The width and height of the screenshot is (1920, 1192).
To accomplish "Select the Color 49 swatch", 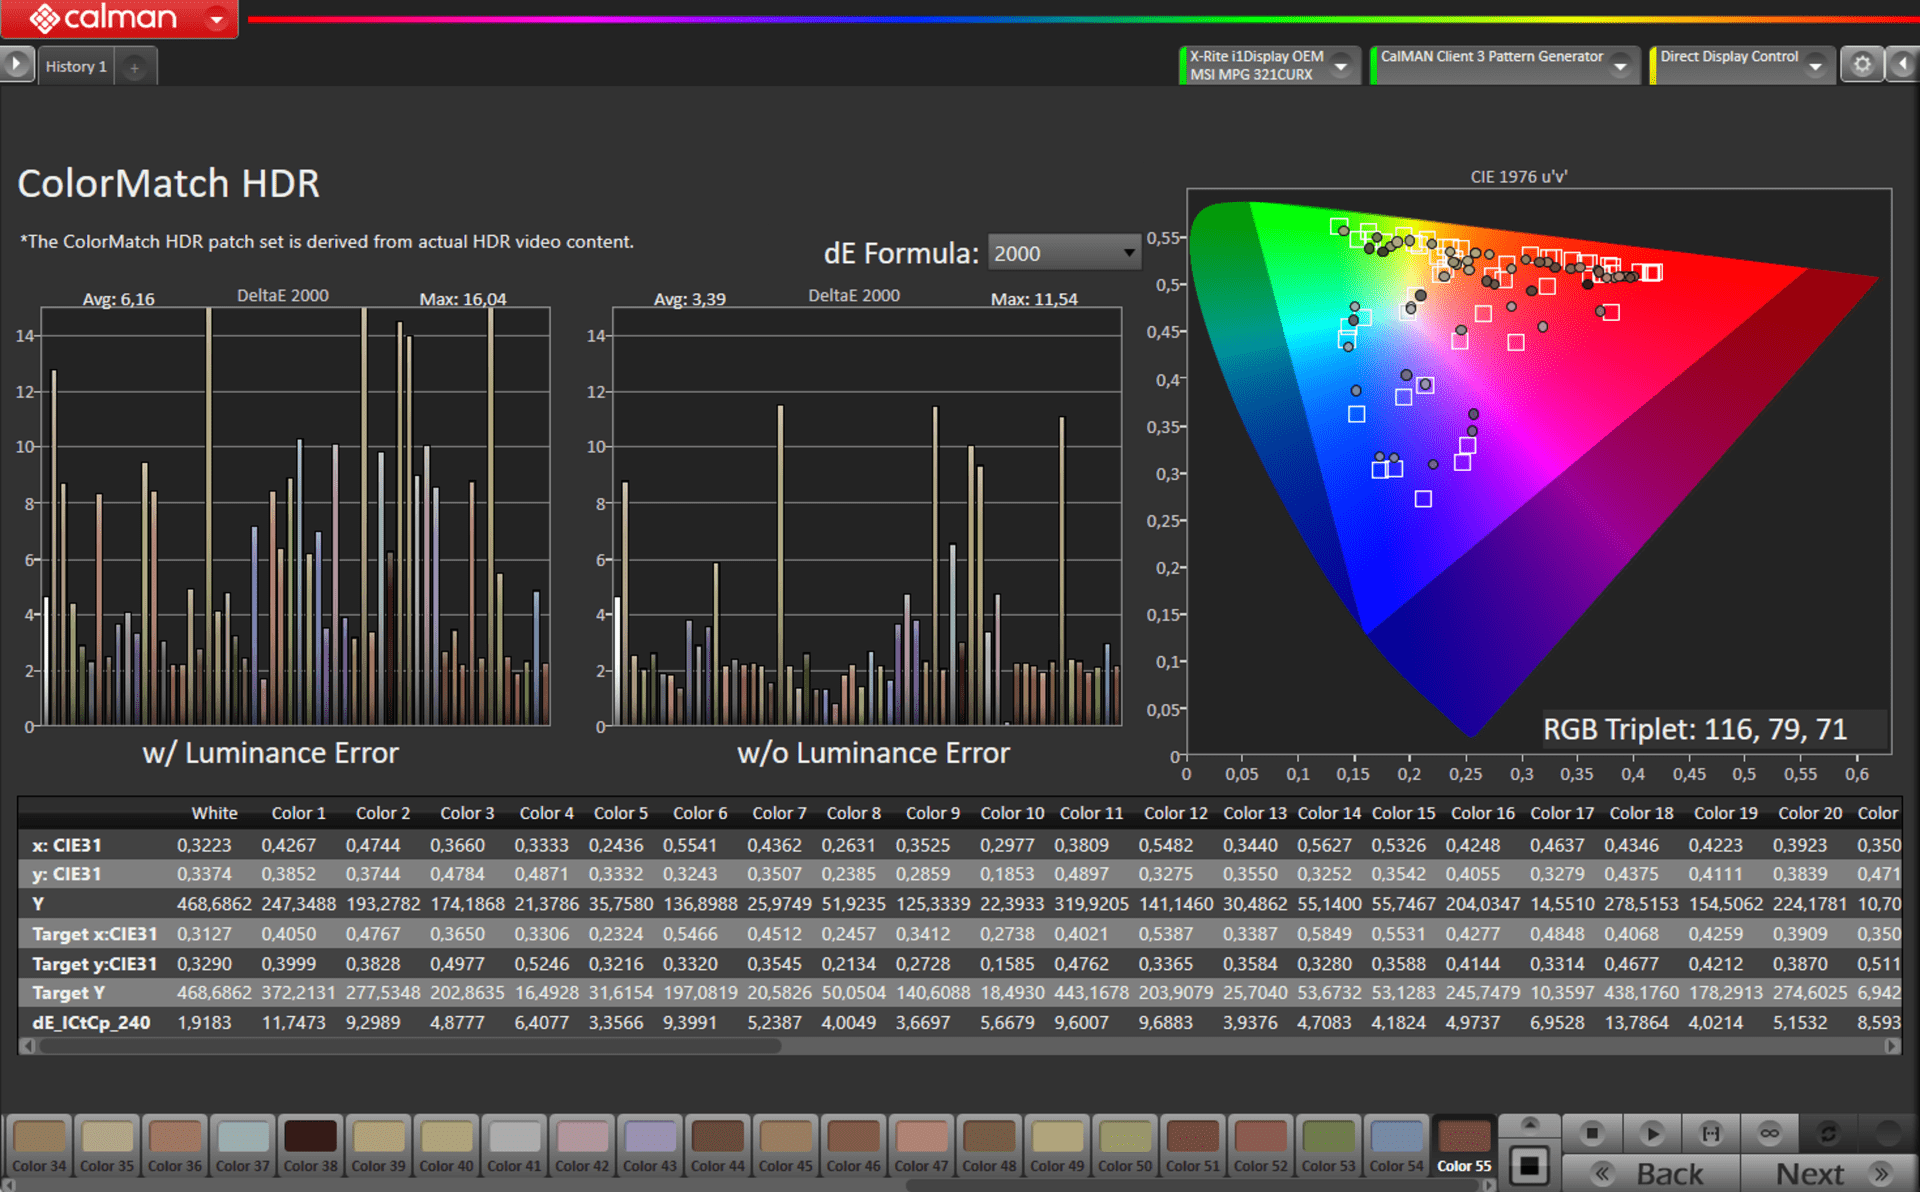I will coord(1057,1146).
